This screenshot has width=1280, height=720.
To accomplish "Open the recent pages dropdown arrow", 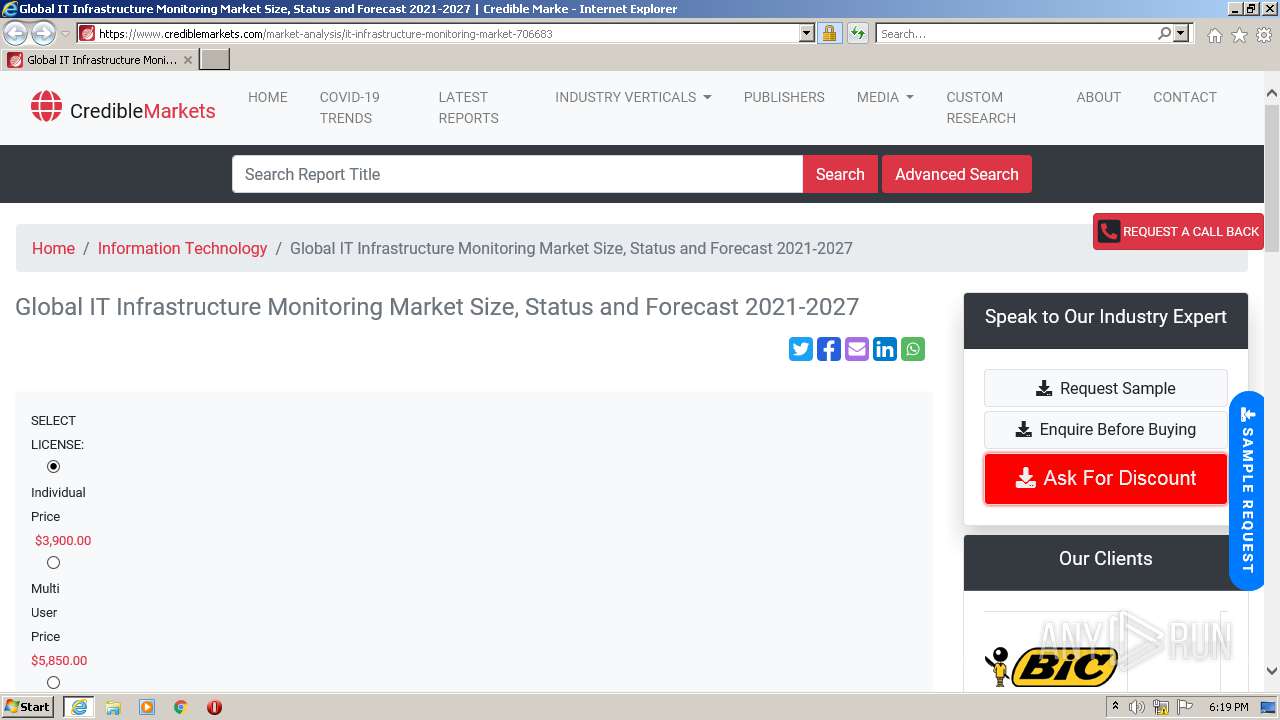I will tap(65, 34).
